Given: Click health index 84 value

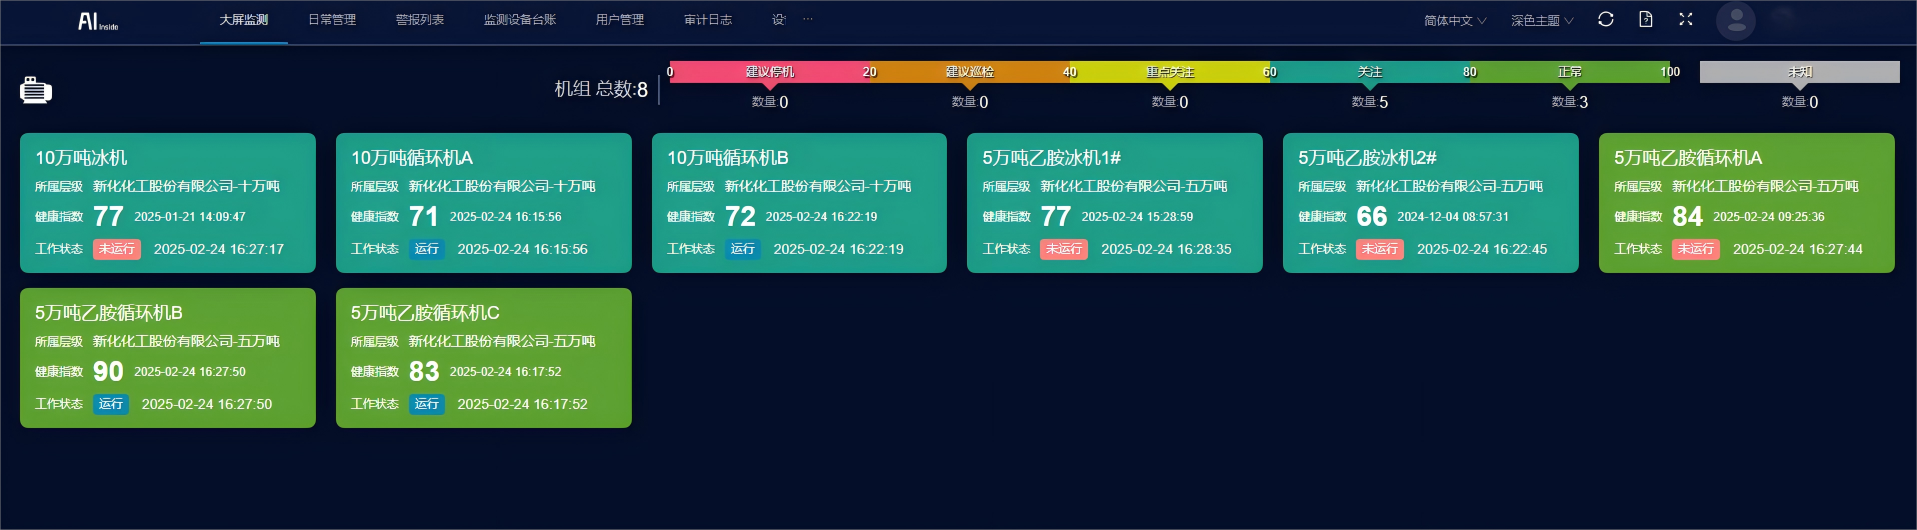Looking at the screenshot, I should point(1688,217).
